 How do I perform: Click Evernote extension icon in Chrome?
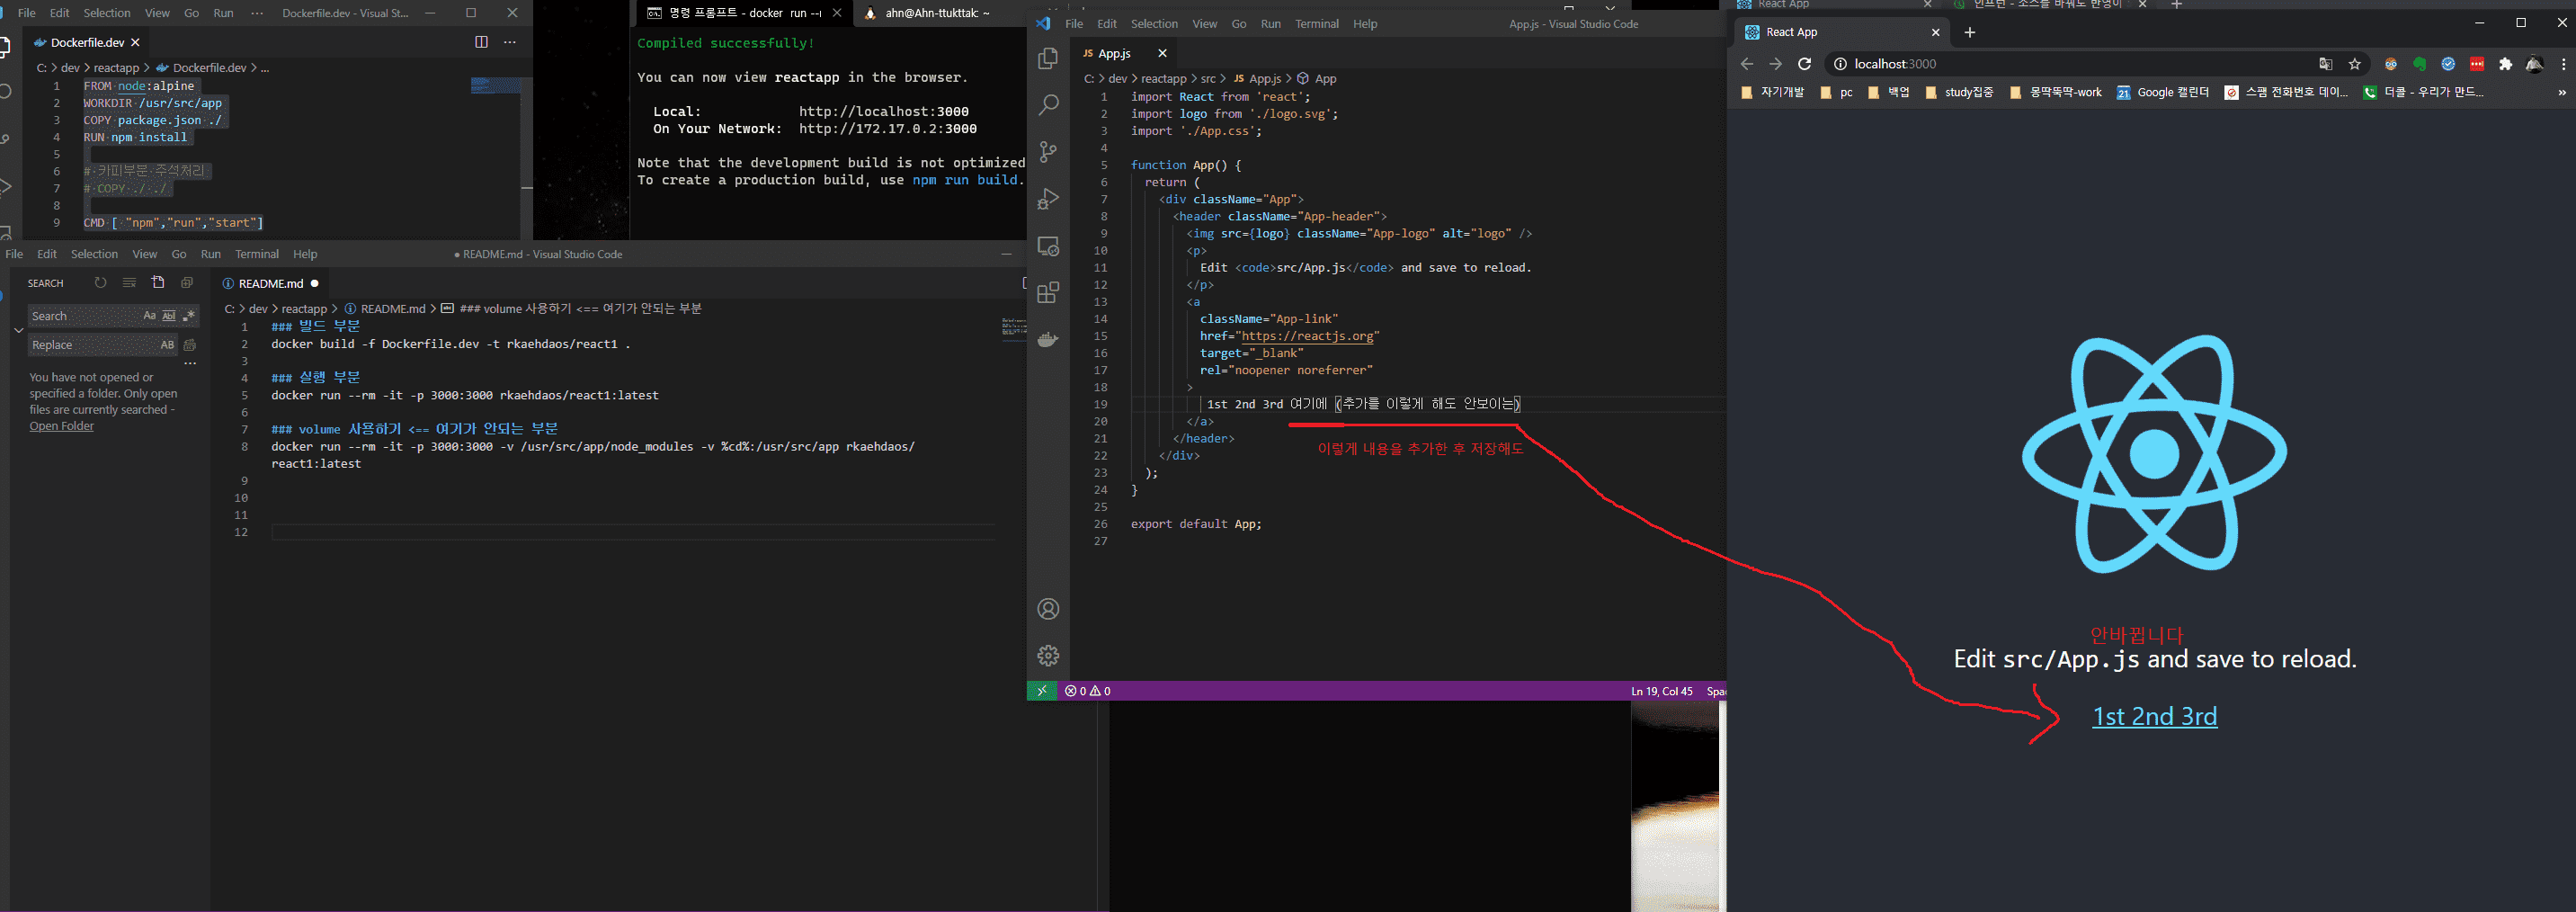pyautogui.click(x=2419, y=64)
